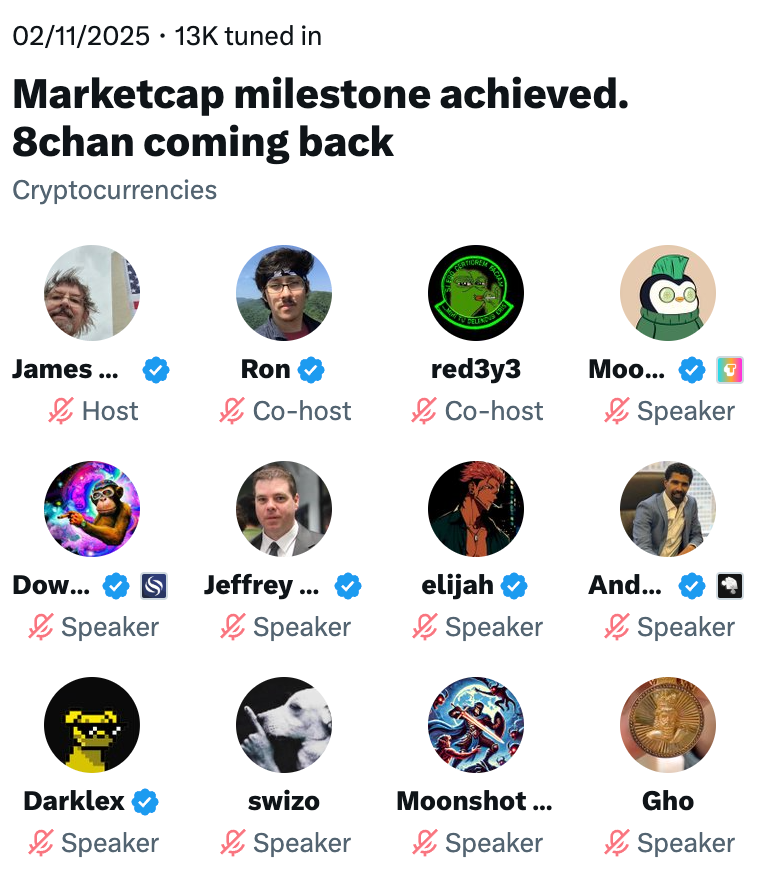This screenshot has height=872, width=764.
Task: Open the penguin avatar with green beanie
Action: pos(668,293)
